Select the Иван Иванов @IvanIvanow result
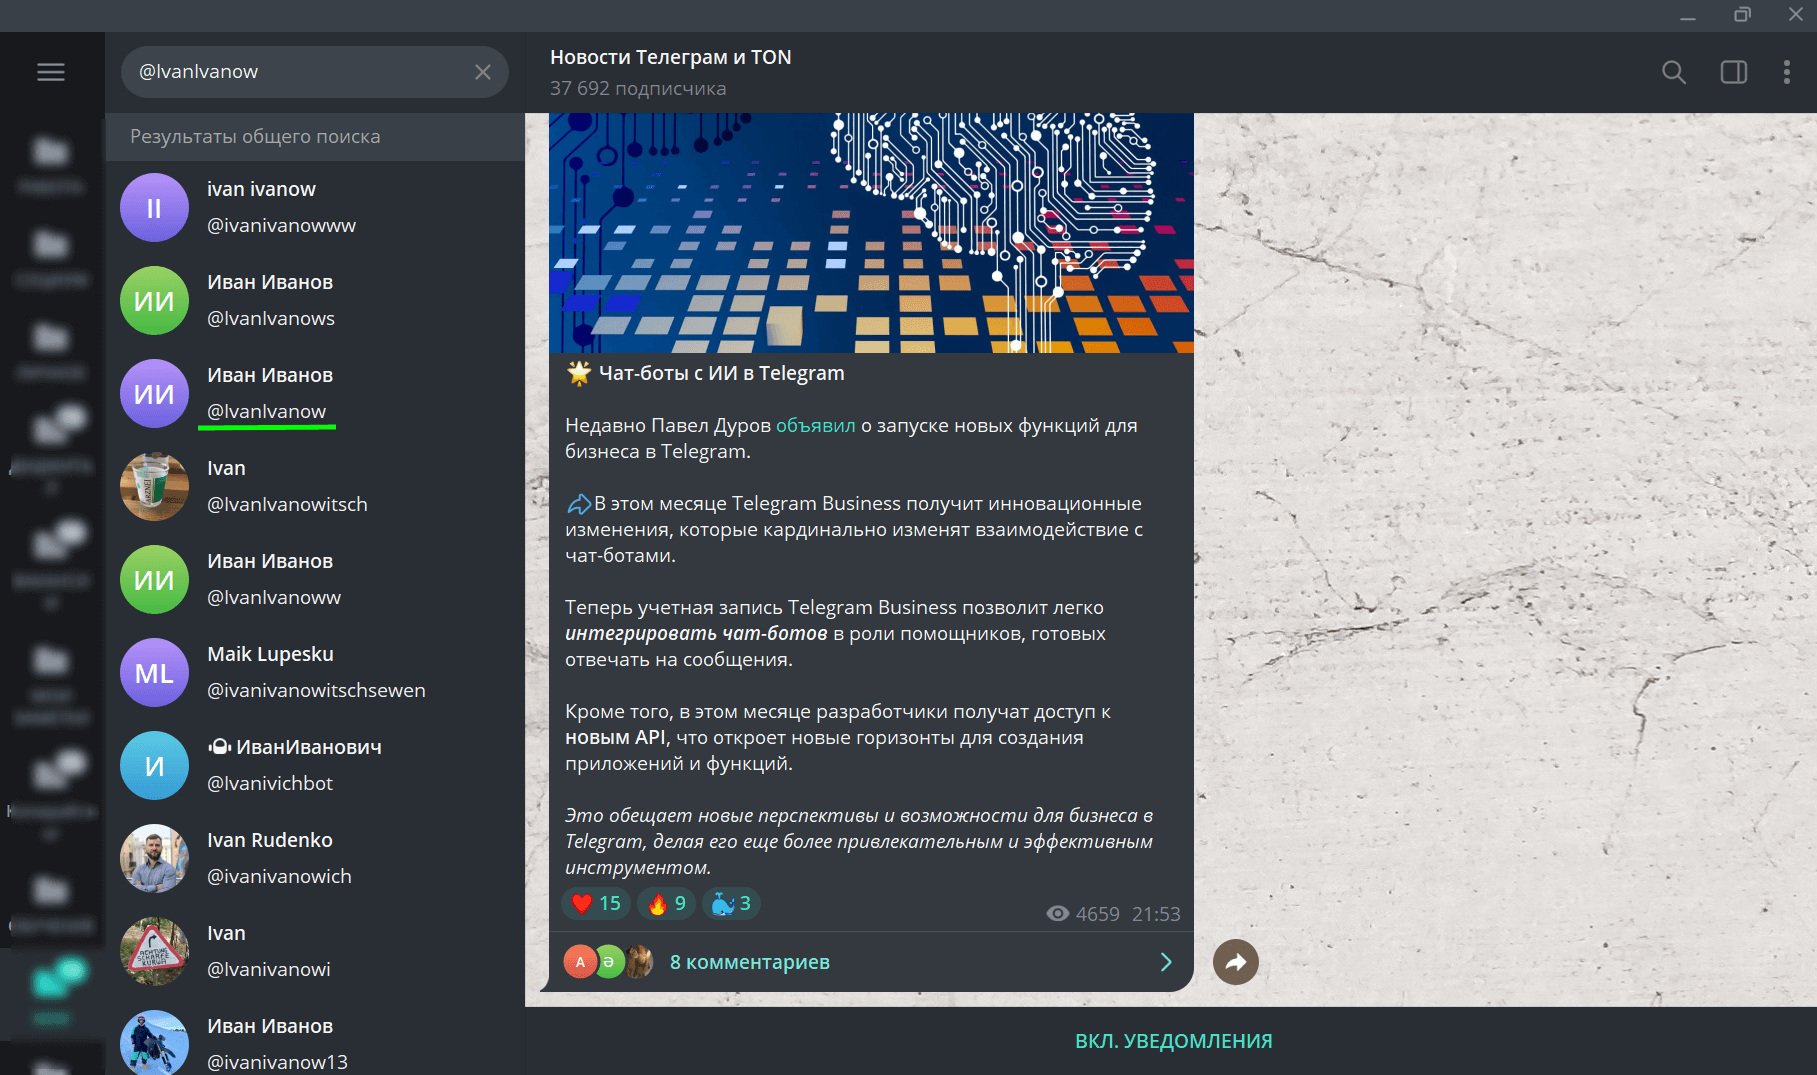This screenshot has height=1075, width=1817. [x=315, y=393]
